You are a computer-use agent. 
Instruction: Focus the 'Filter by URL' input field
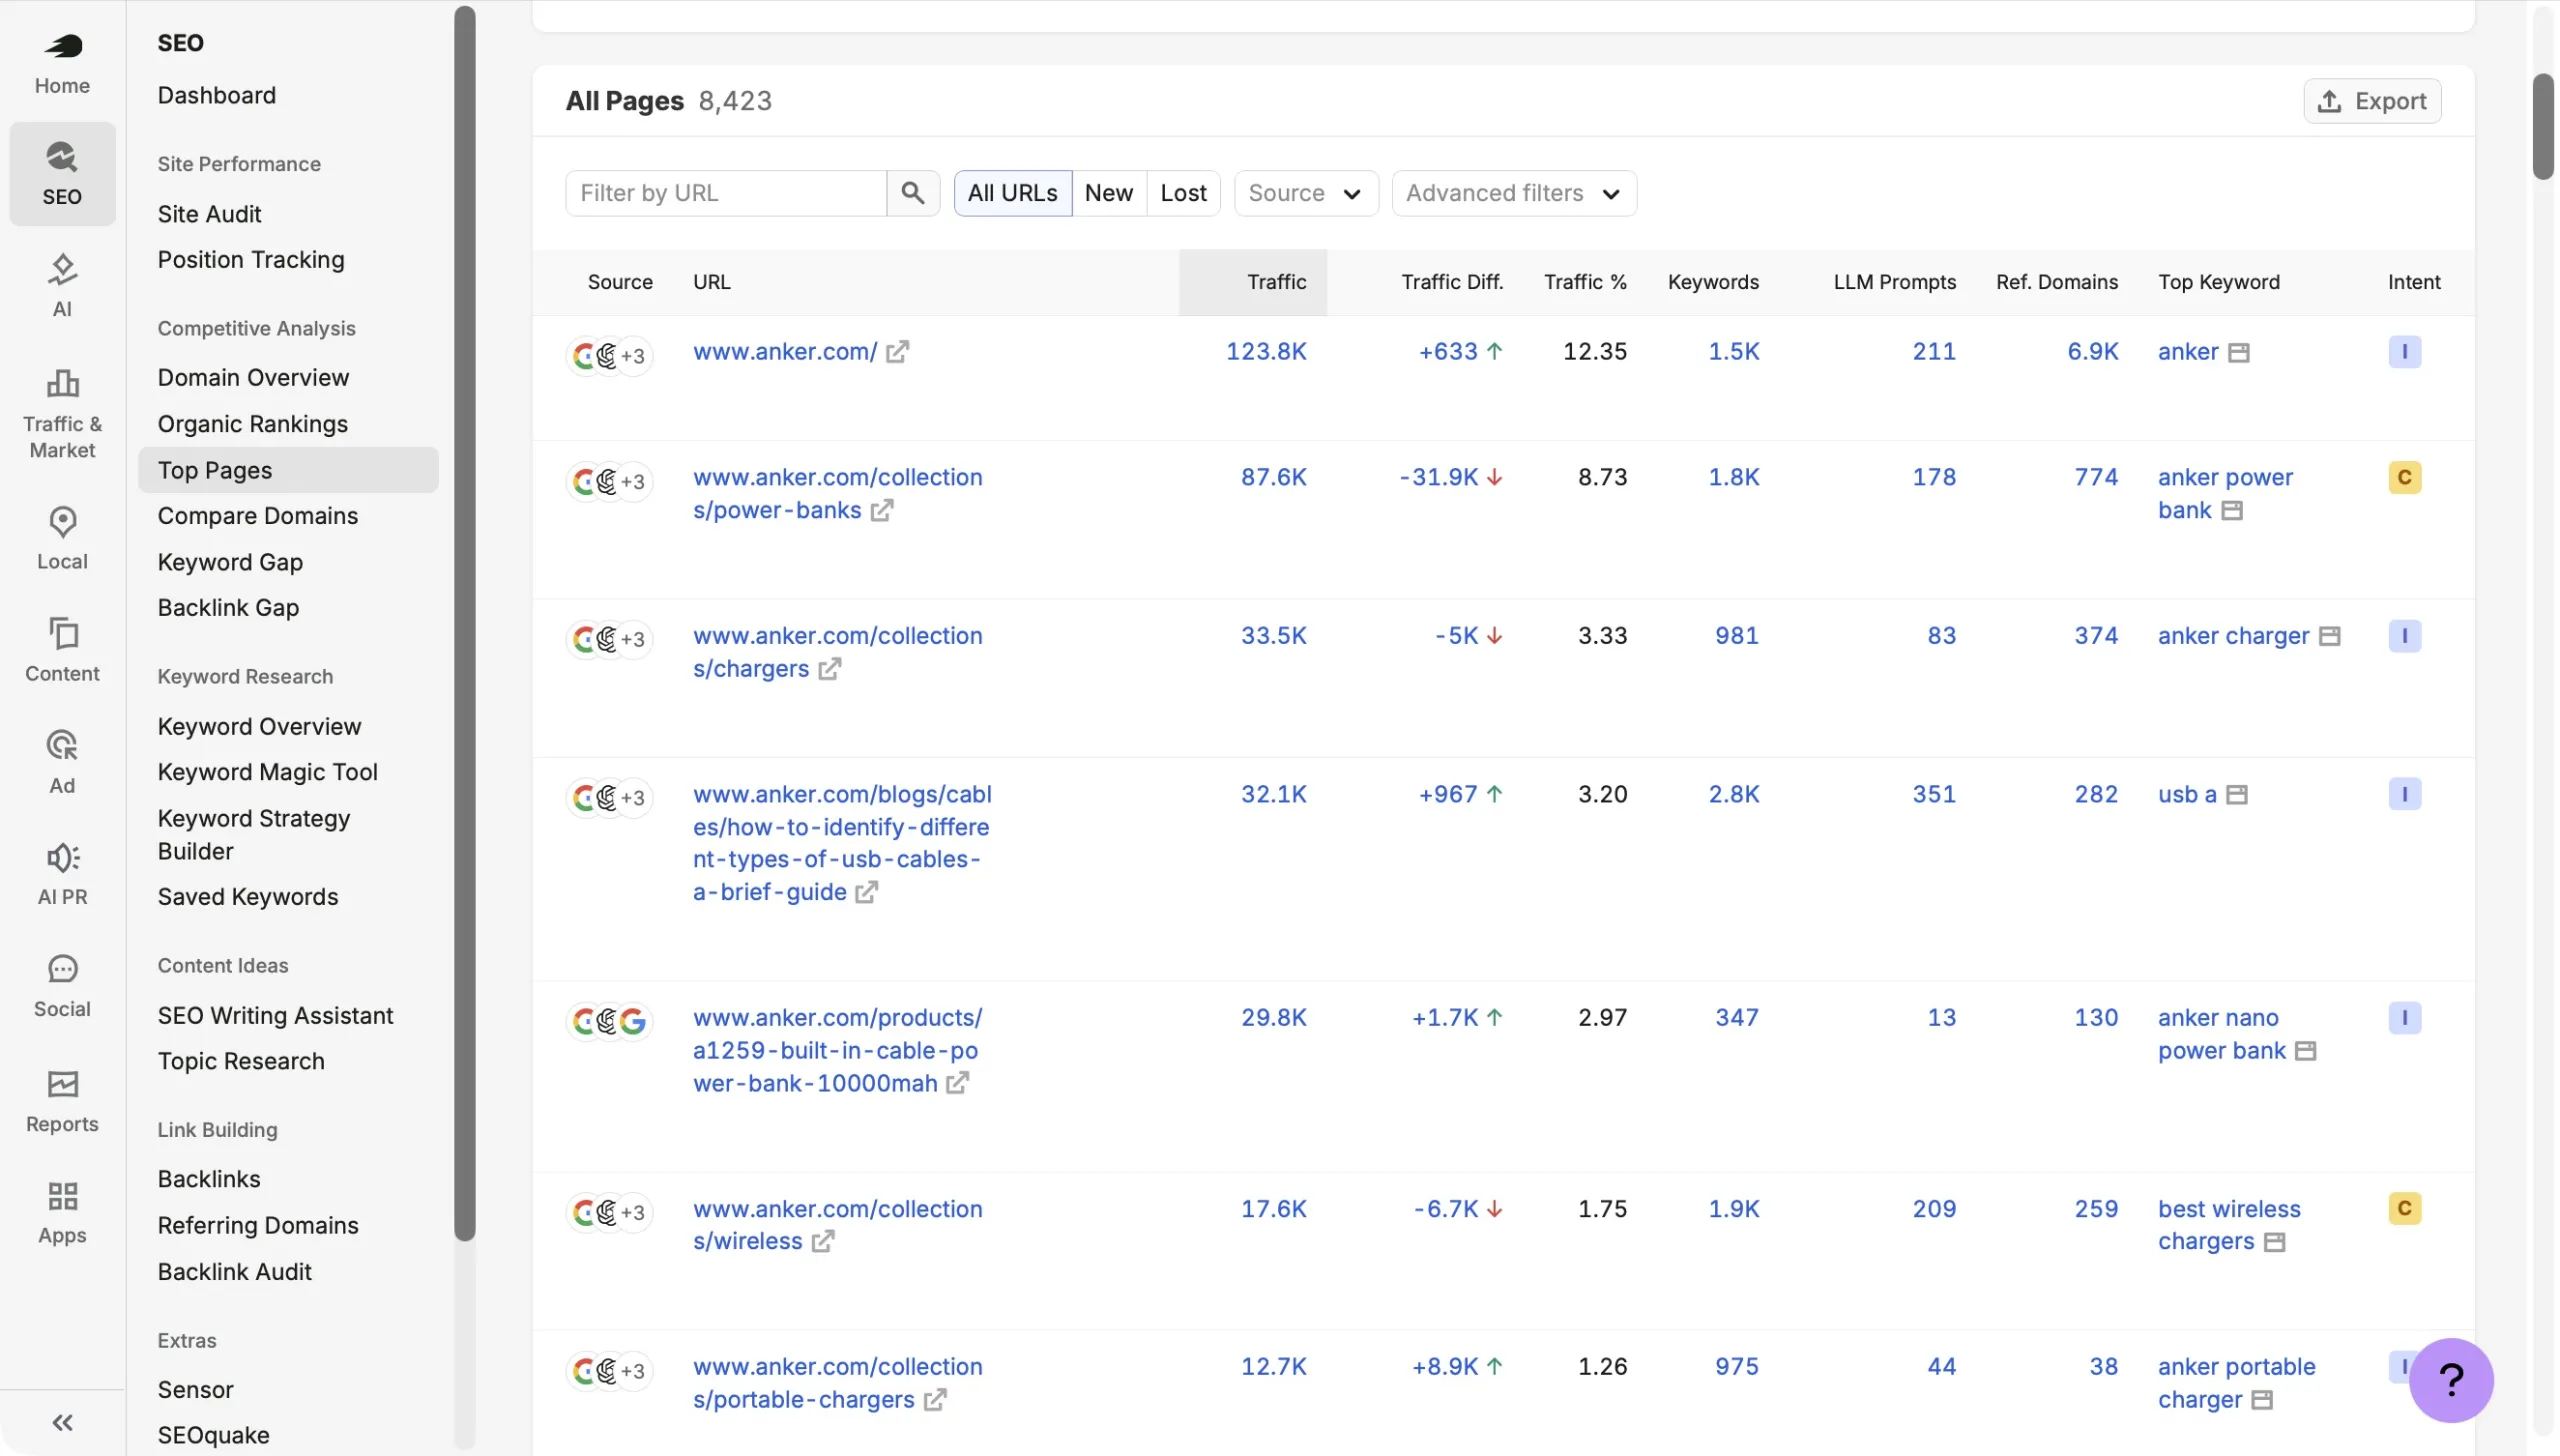[726, 193]
